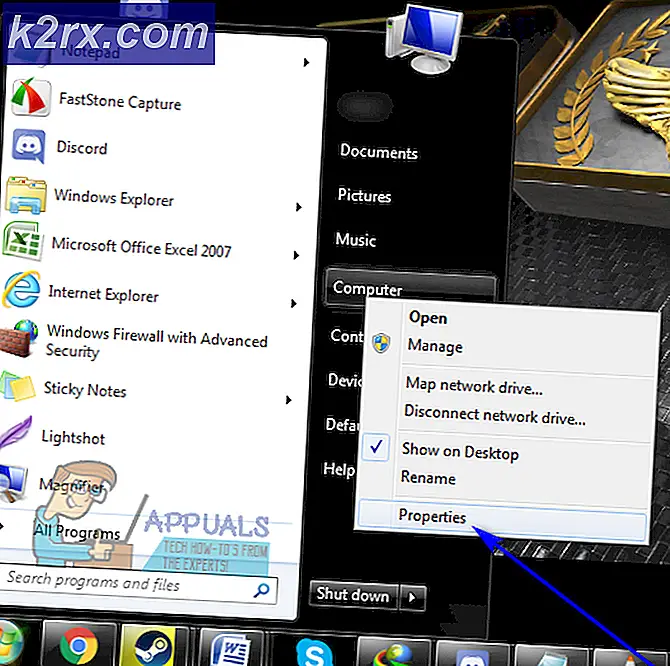Open Pictures from the Start menu

click(364, 195)
